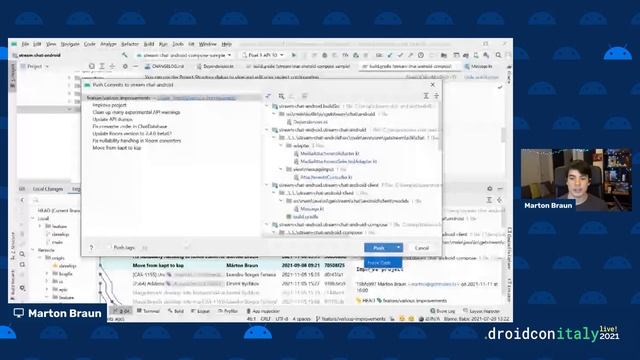Open the Navigate menu

coord(70,44)
